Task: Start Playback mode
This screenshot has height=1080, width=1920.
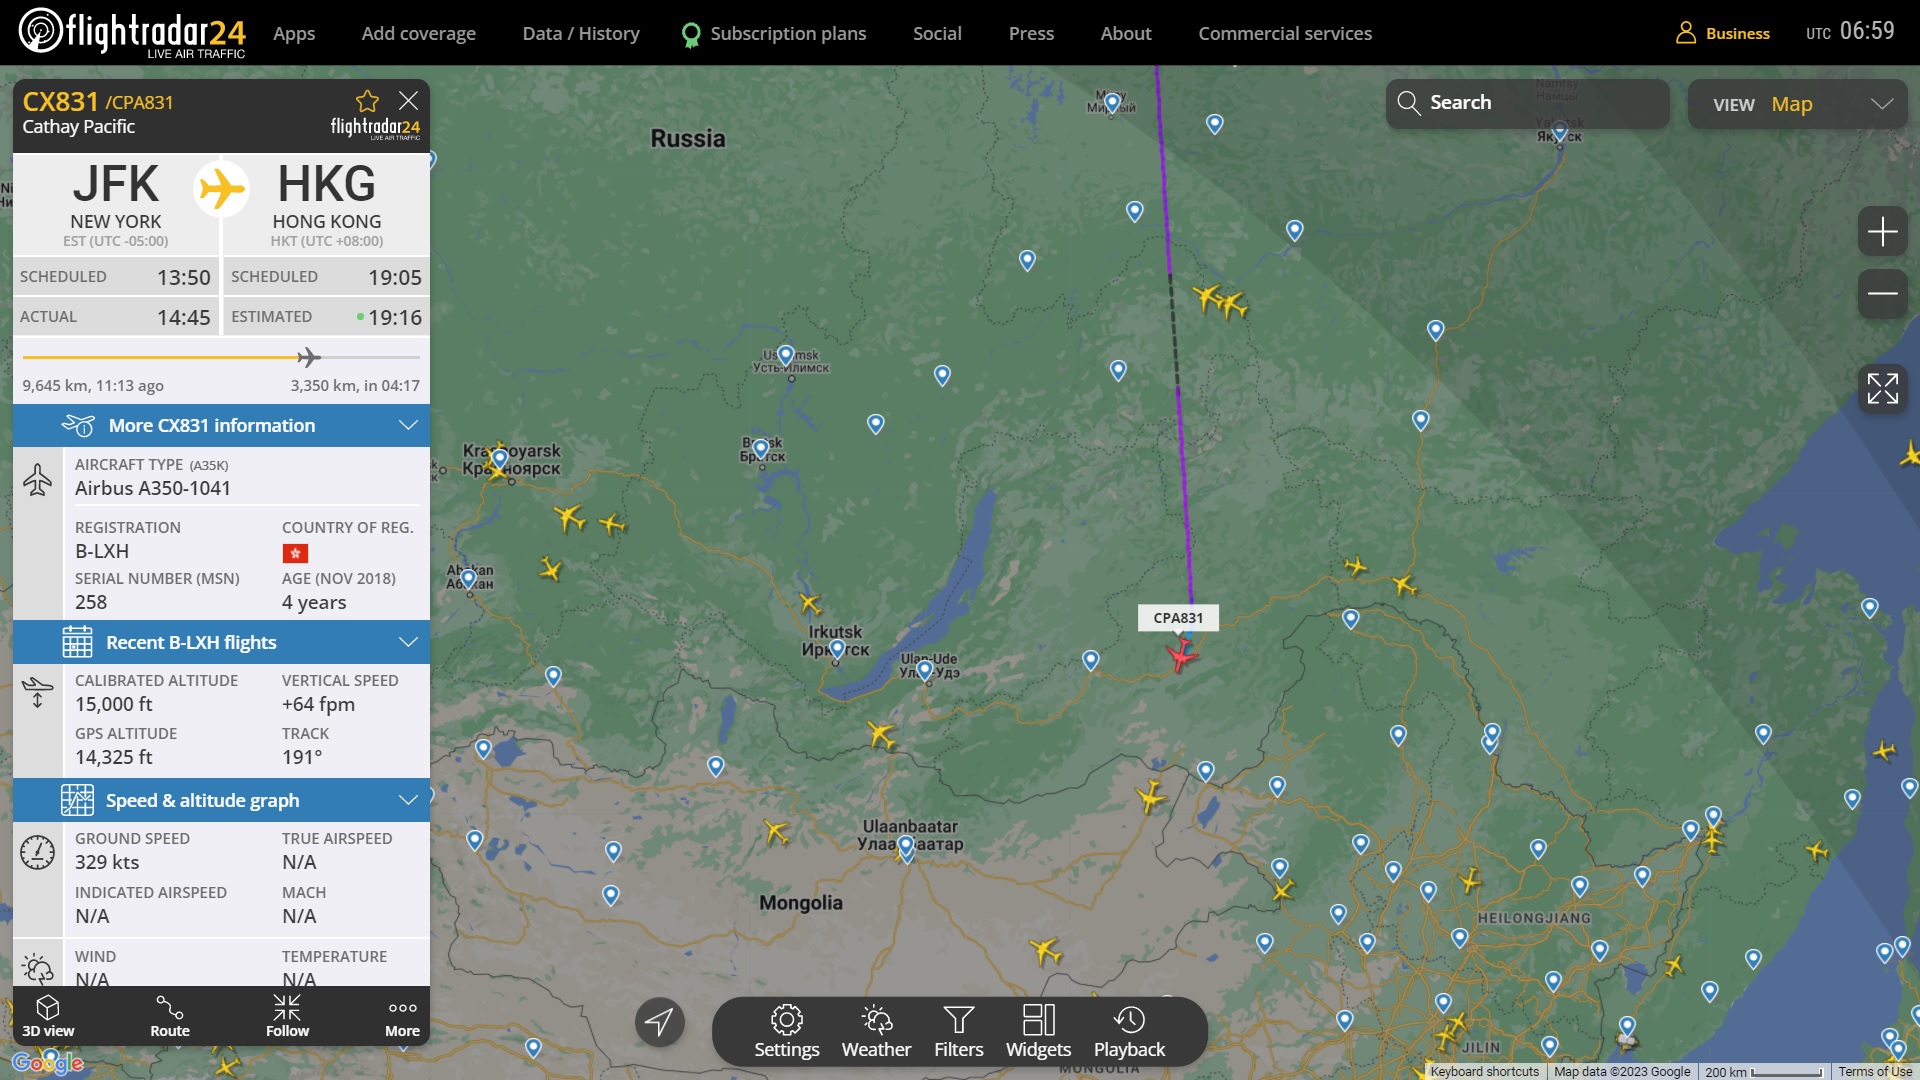Action: pyautogui.click(x=1129, y=1032)
